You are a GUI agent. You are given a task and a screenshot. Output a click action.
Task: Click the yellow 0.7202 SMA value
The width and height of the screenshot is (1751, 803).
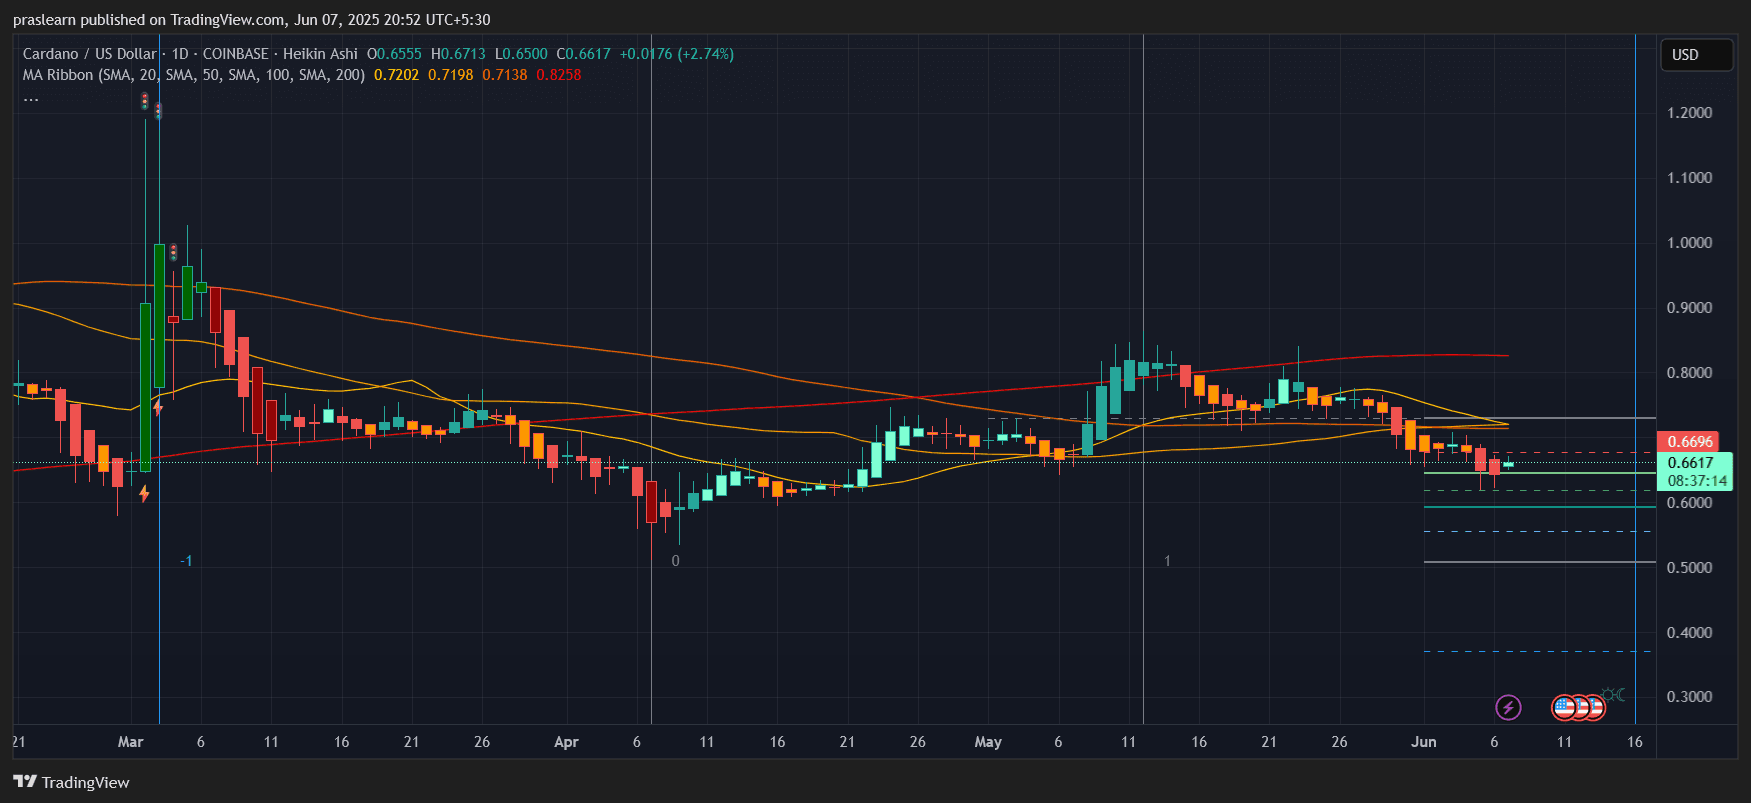point(396,75)
